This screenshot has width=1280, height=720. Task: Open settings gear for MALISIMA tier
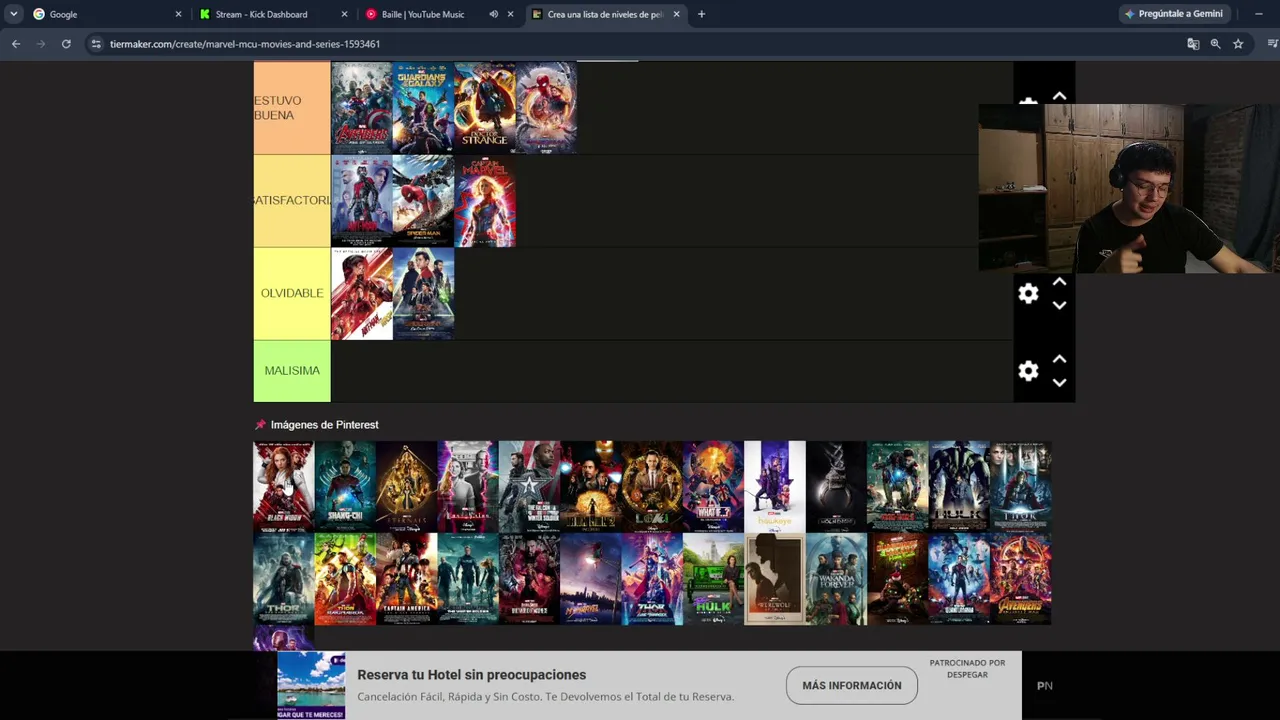pos(1028,371)
